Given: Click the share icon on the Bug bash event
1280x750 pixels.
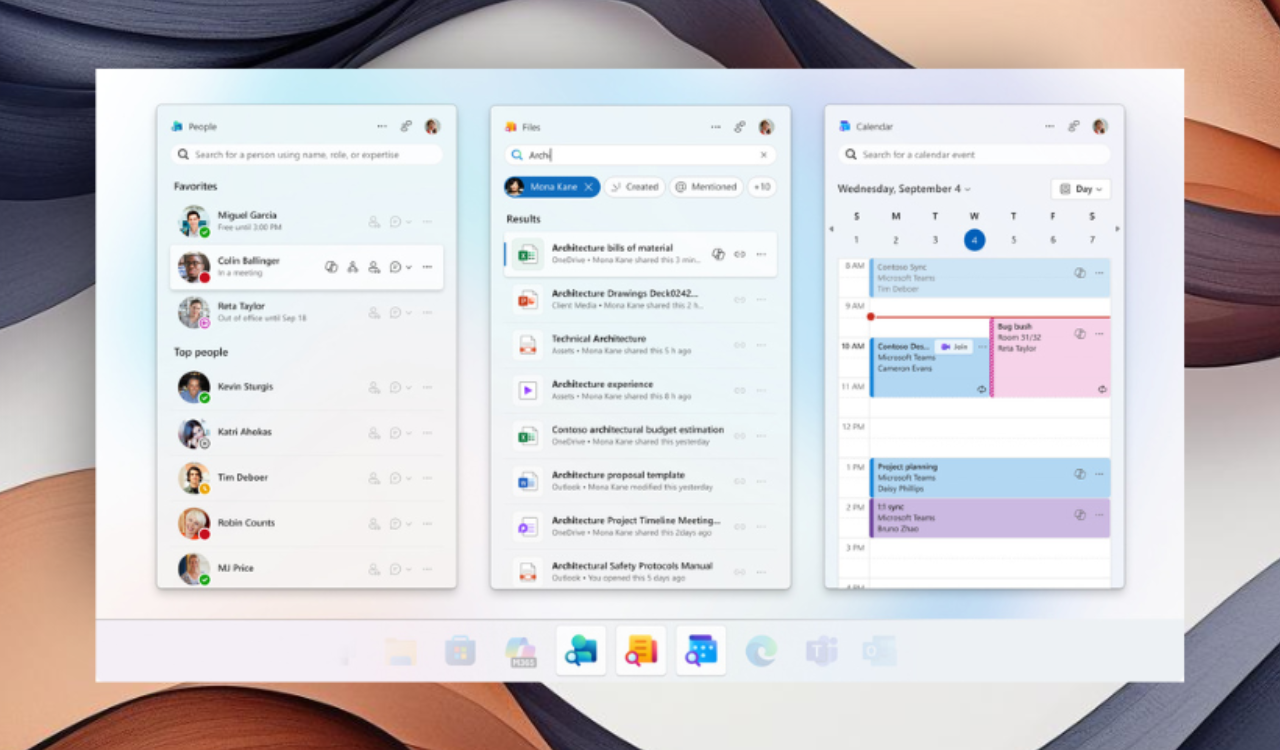Looking at the screenshot, I should tap(1081, 334).
